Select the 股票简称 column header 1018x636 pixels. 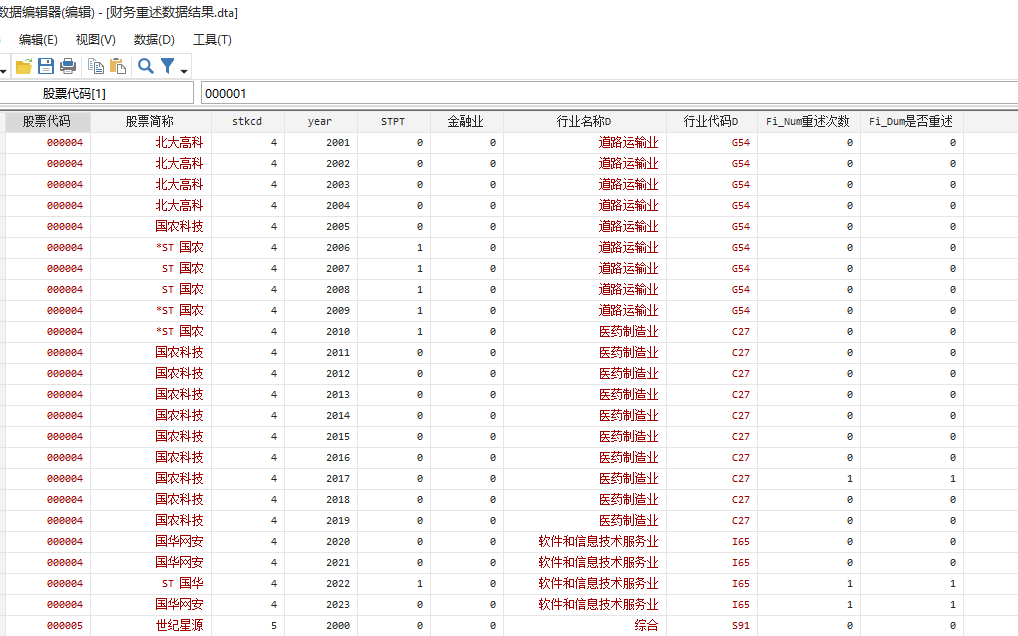coord(149,121)
